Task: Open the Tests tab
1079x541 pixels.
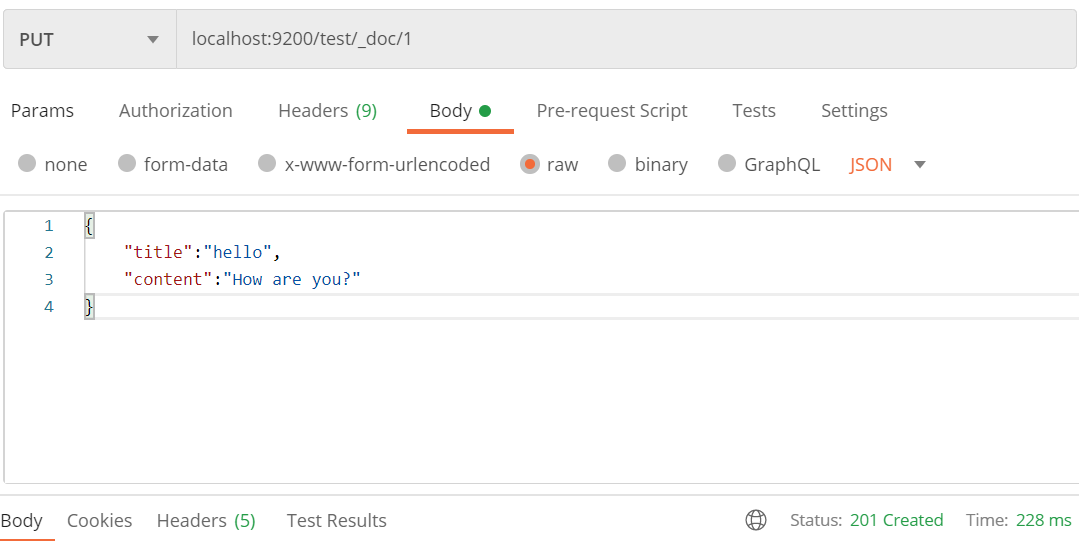Action: (x=754, y=111)
